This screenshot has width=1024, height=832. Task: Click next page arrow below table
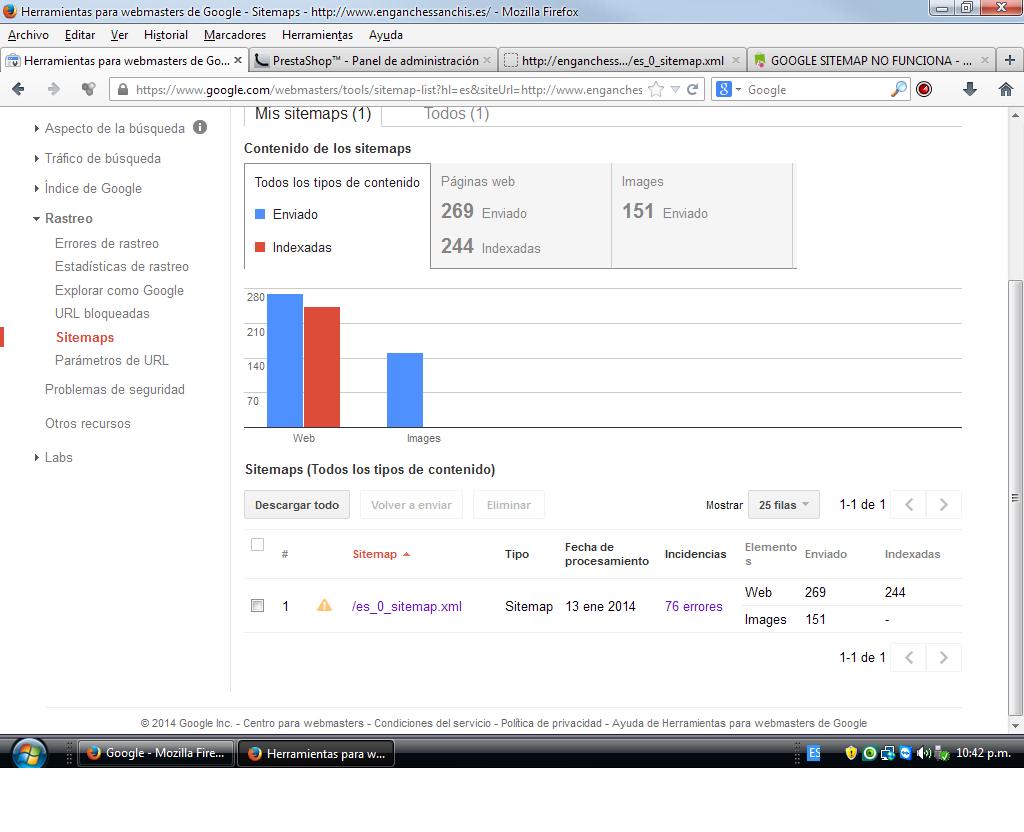944,658
